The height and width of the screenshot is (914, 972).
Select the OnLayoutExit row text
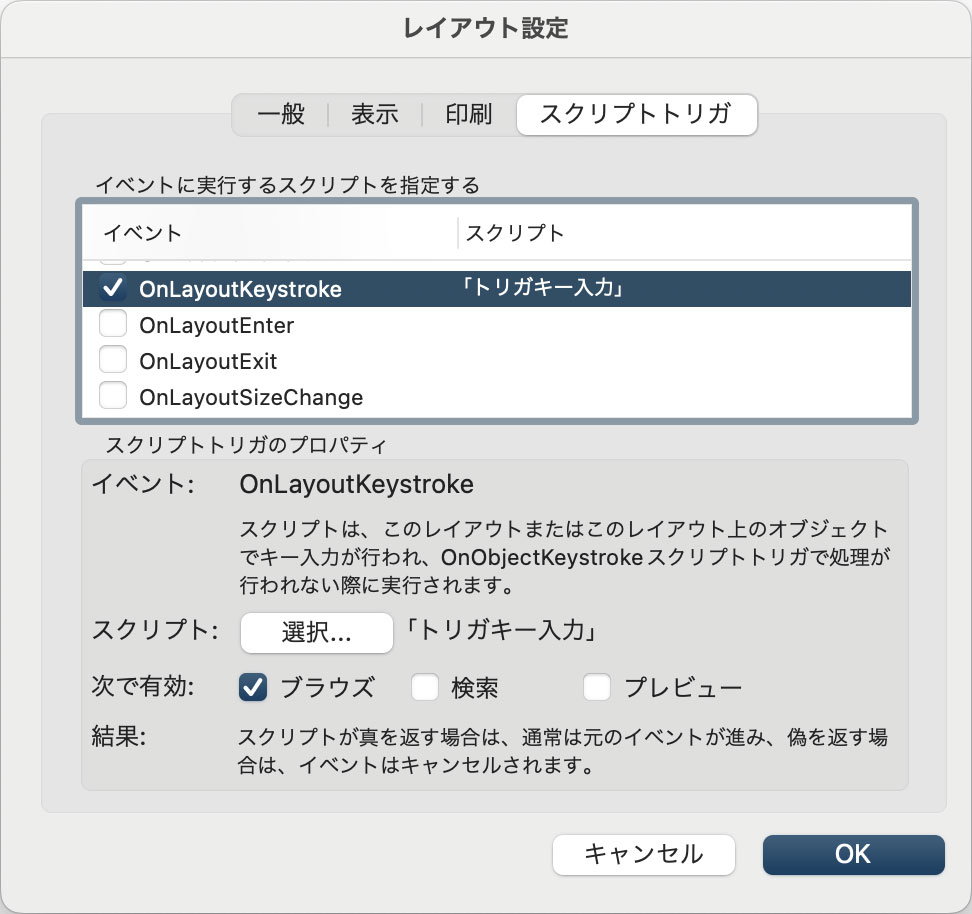(208, 362)
